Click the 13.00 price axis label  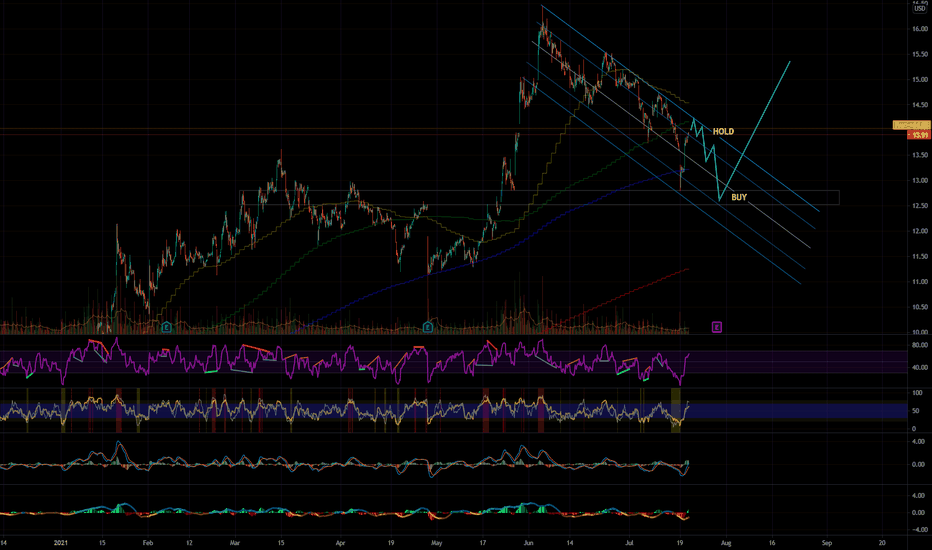[920, 180]
